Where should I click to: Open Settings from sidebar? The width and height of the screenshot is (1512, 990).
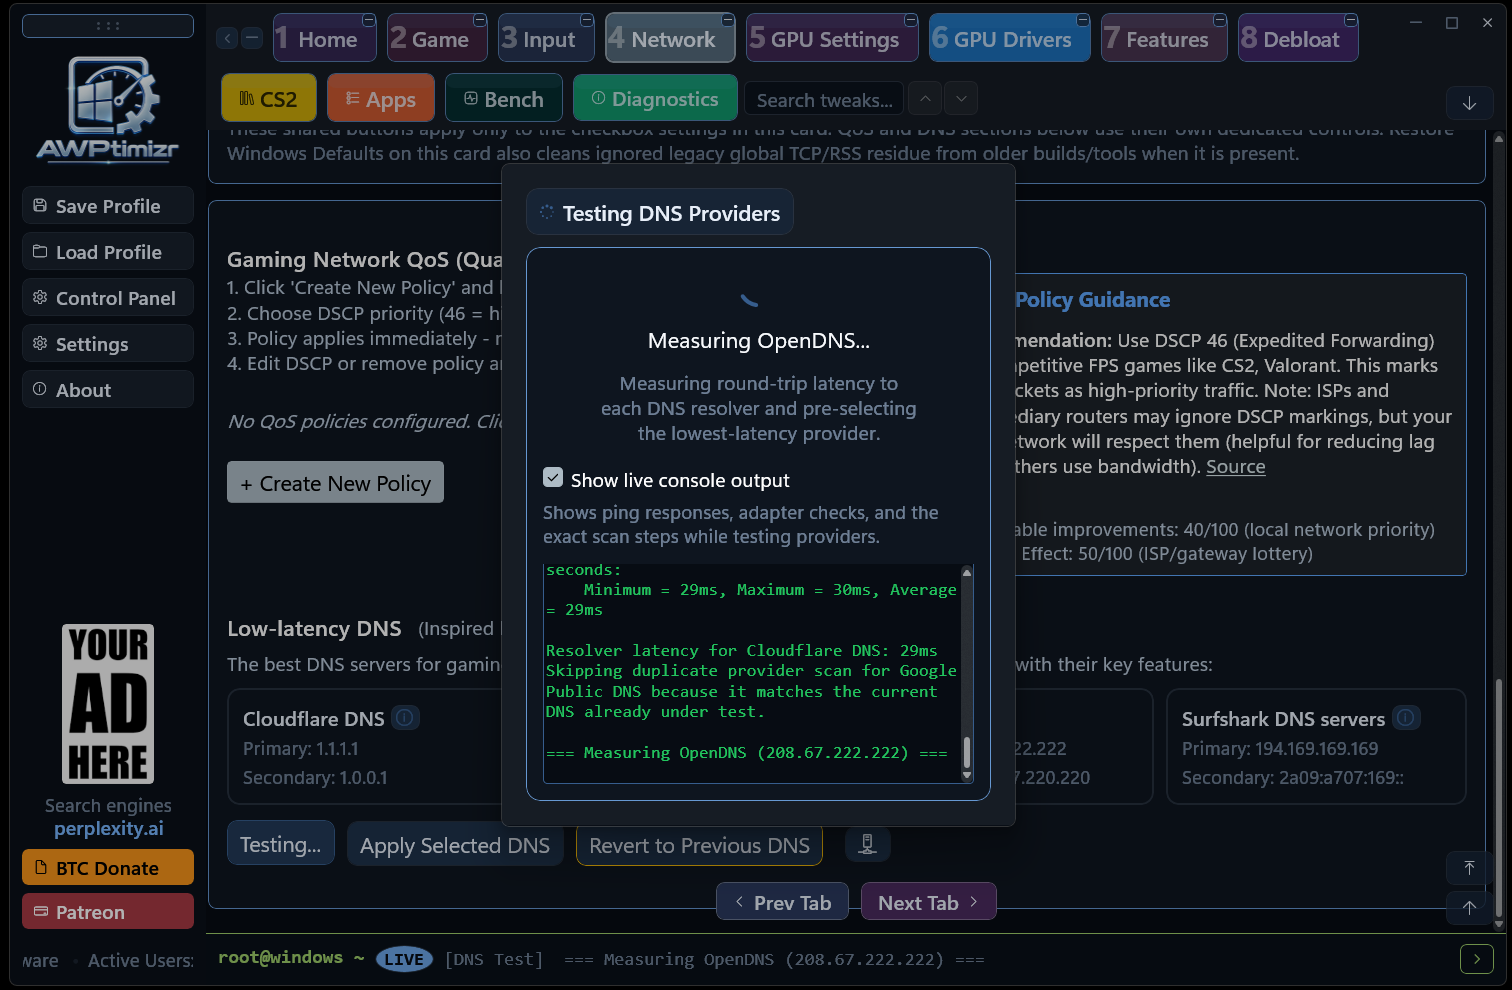[x=108, y=343]
